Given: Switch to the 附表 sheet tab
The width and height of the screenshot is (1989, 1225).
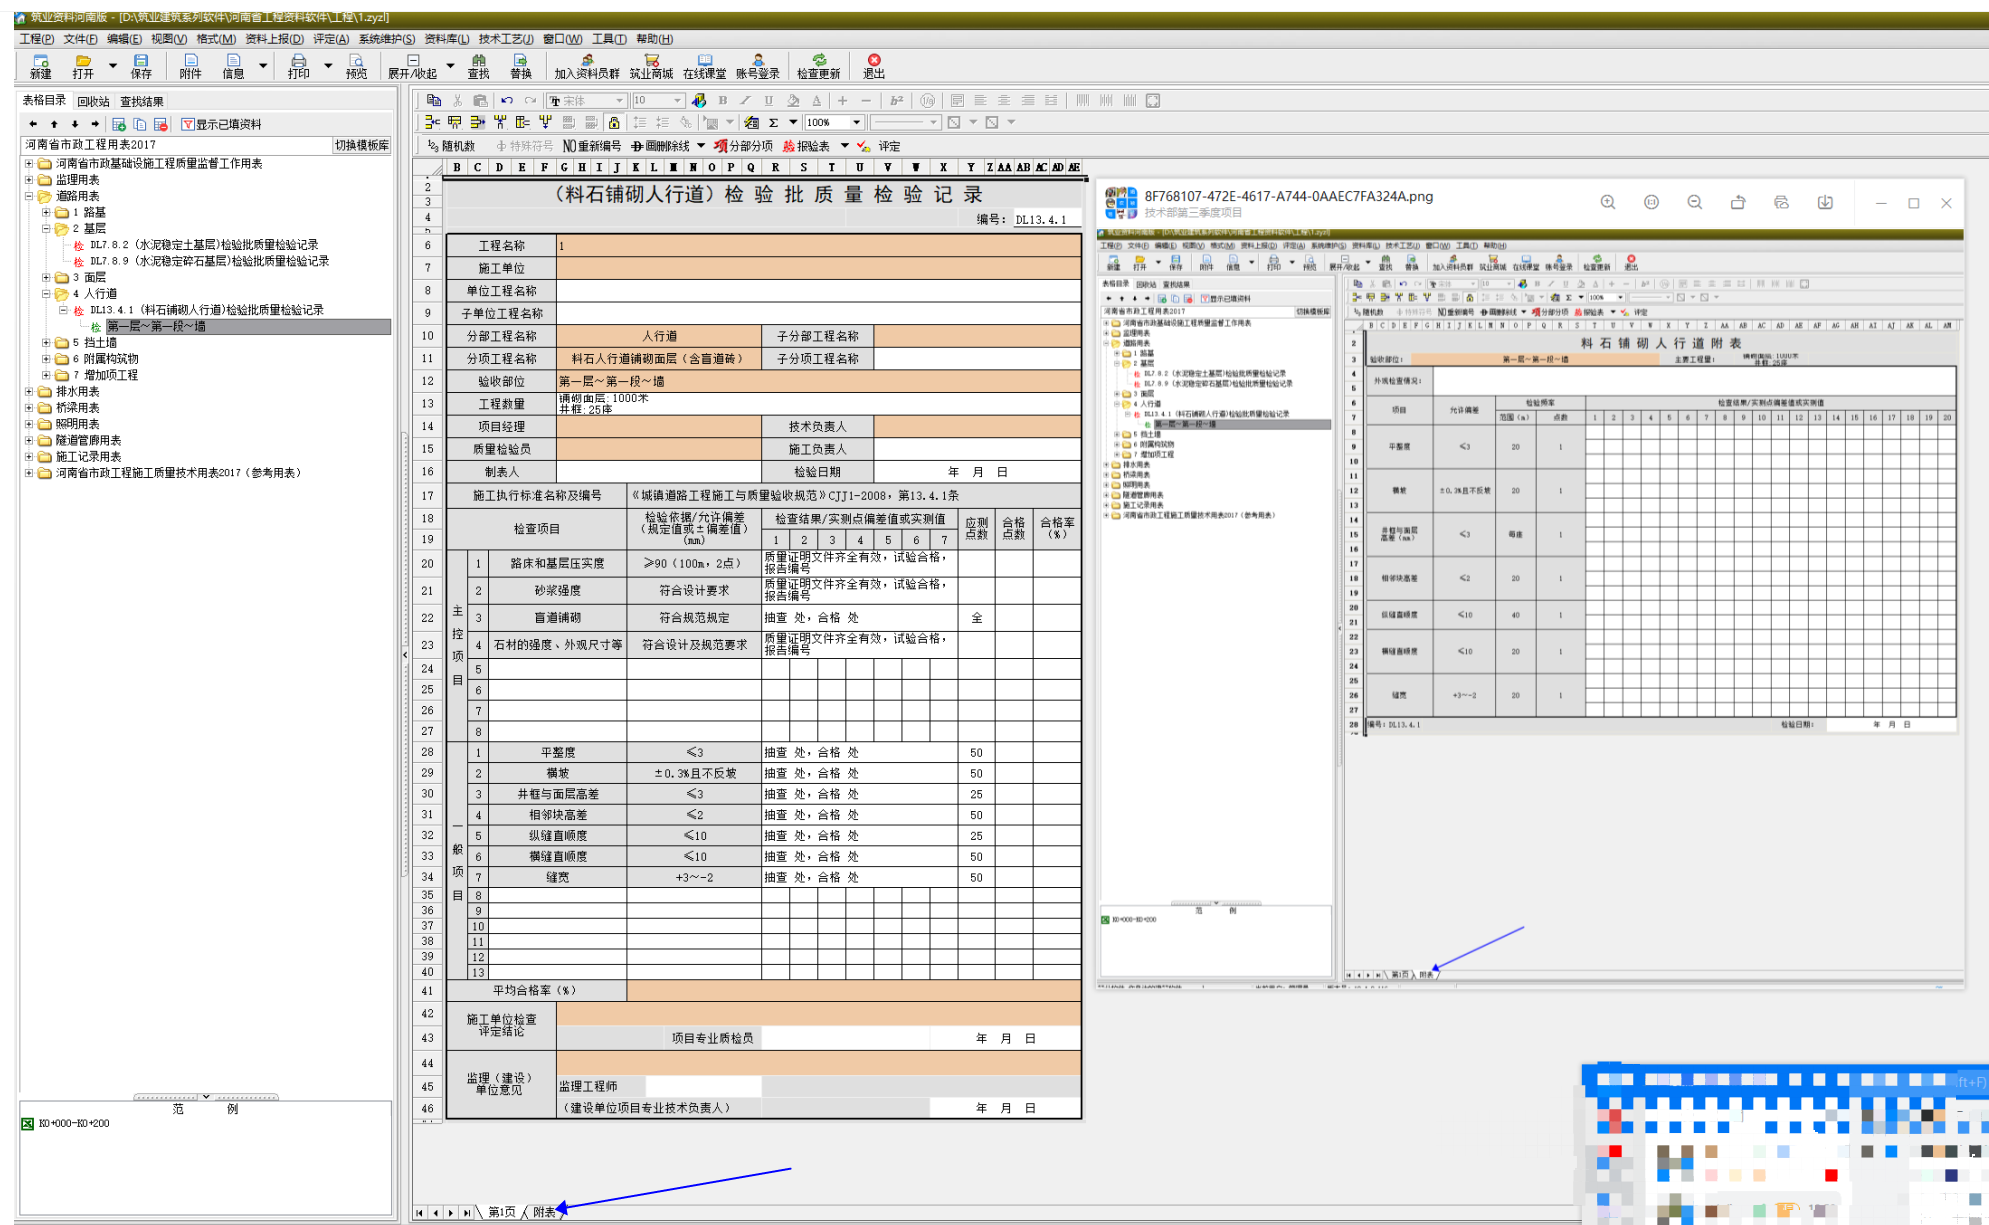Looking at the screenshot, I should coord(544,1212).
